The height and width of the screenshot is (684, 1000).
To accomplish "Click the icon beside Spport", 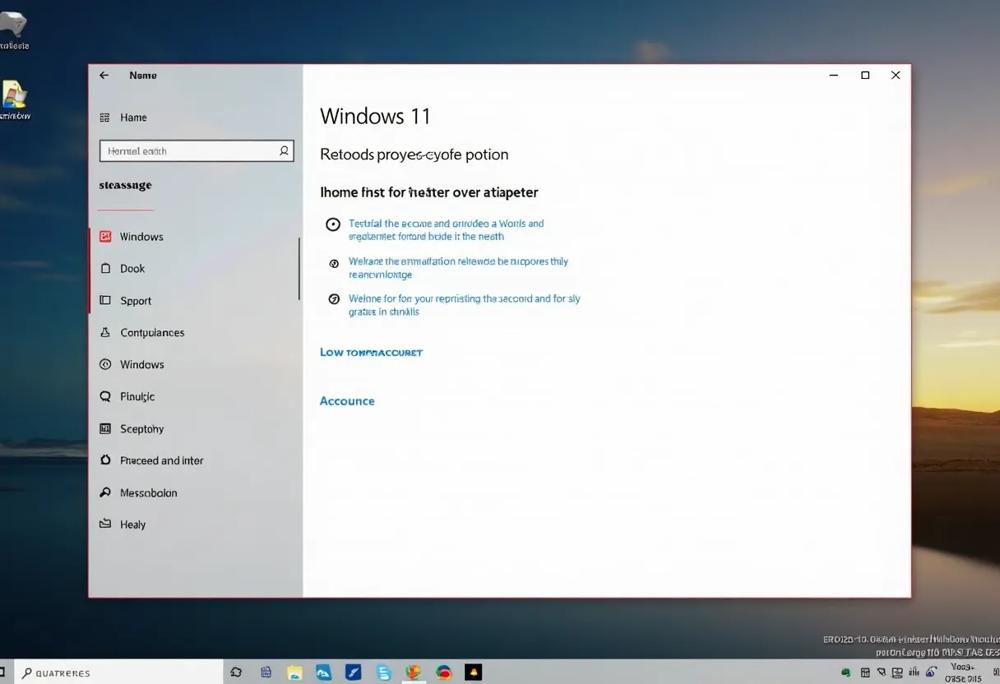I will coord(105,300).
